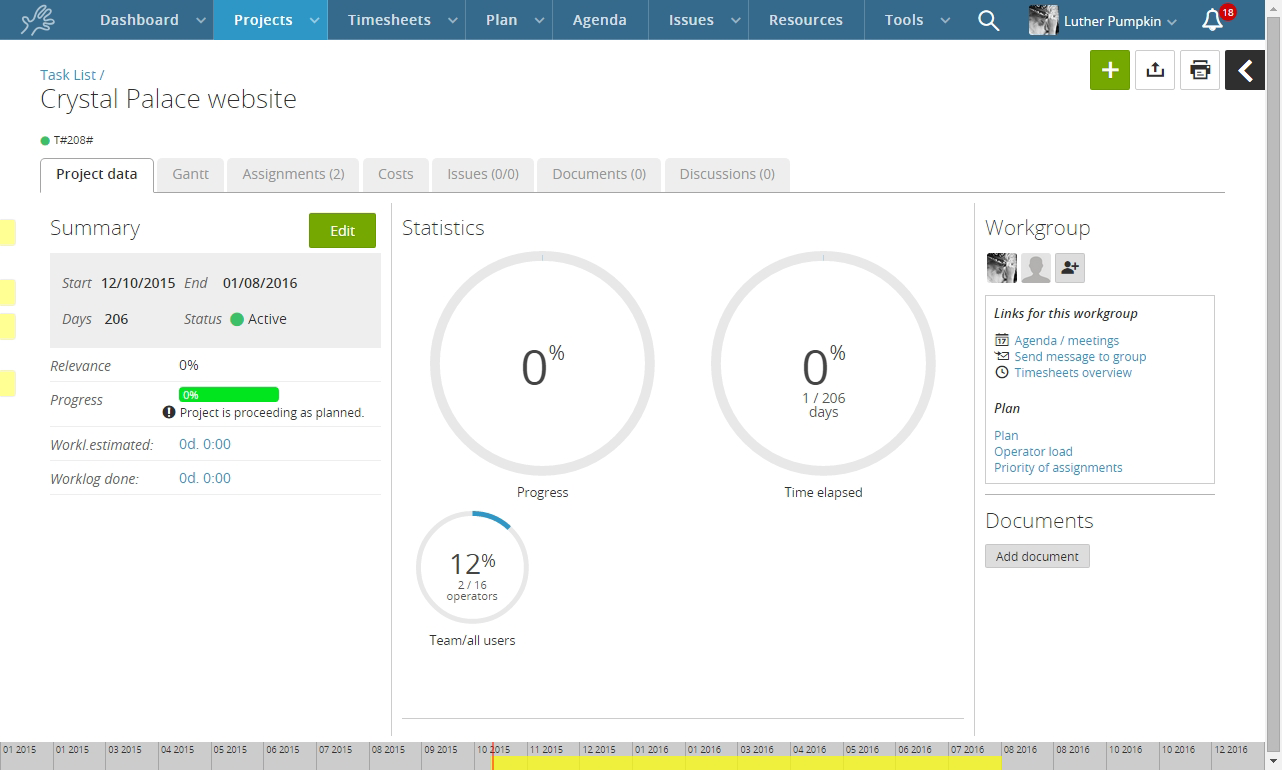Click the export upload icon
Viewport: 1282px width, 770px height.
[1155, 70]
